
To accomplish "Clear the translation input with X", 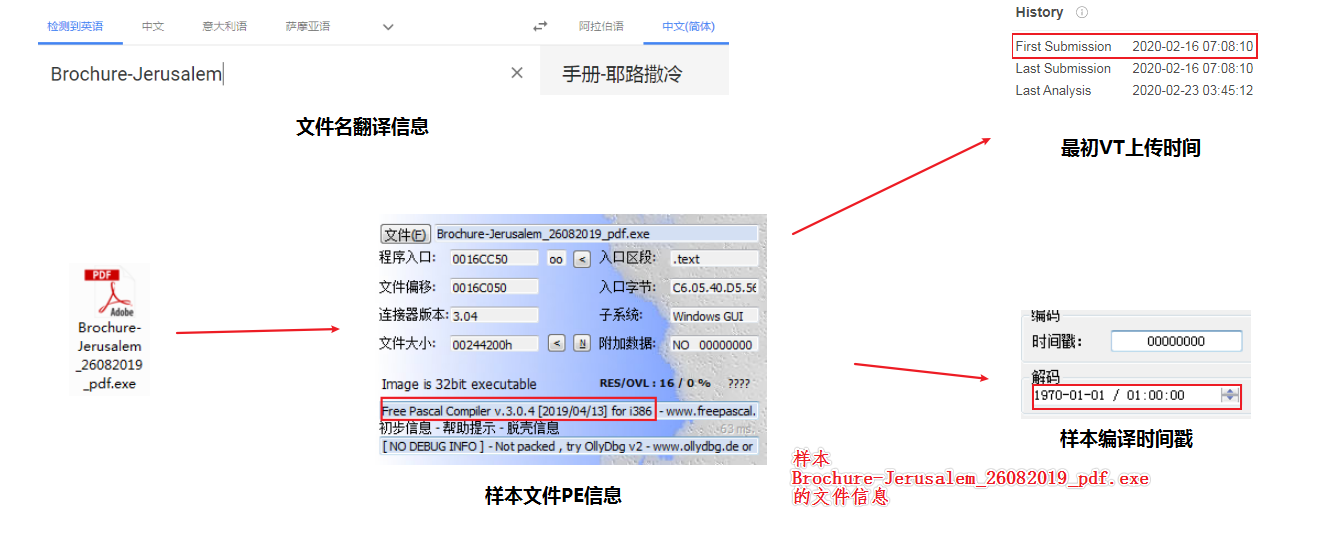I will click(x=517, y=73).
